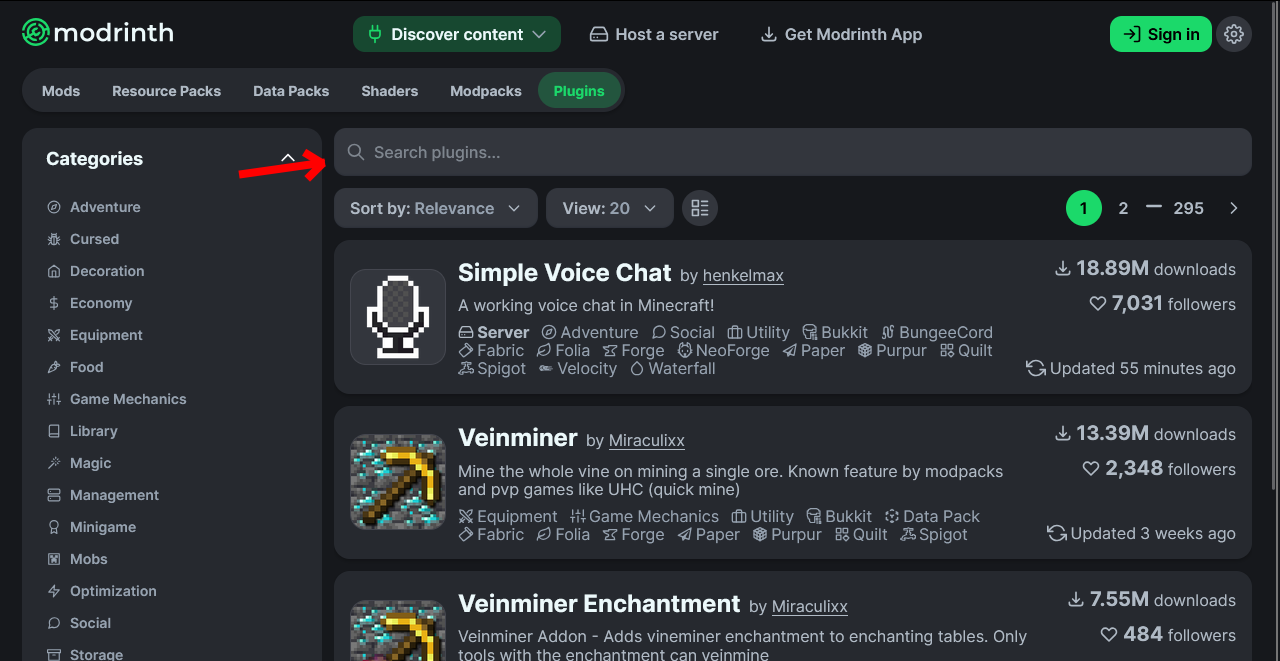The height and width of the screenshot is (661, 1280).
Task: Click the Modrinth logo icon
Action: tap(36, 33)
